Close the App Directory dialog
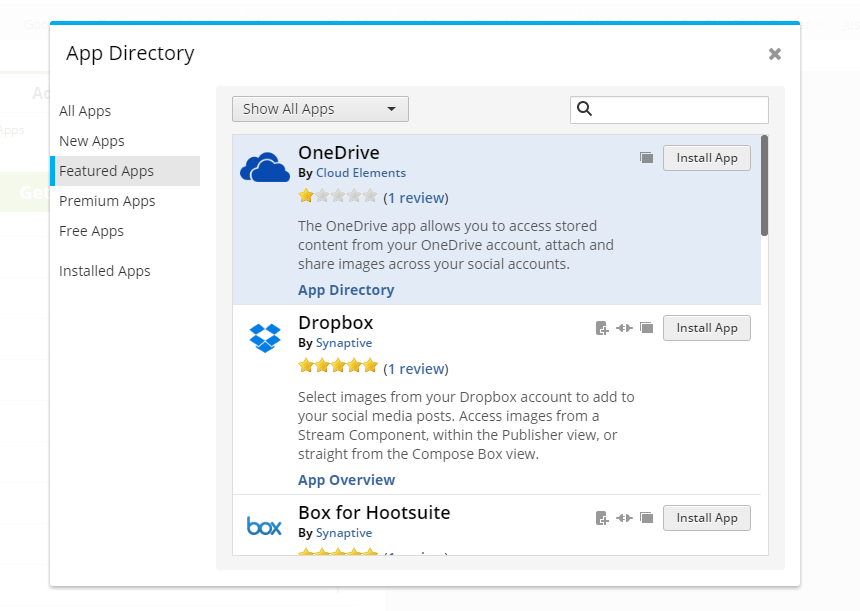The image size is (860, 611). coord(774,54)
